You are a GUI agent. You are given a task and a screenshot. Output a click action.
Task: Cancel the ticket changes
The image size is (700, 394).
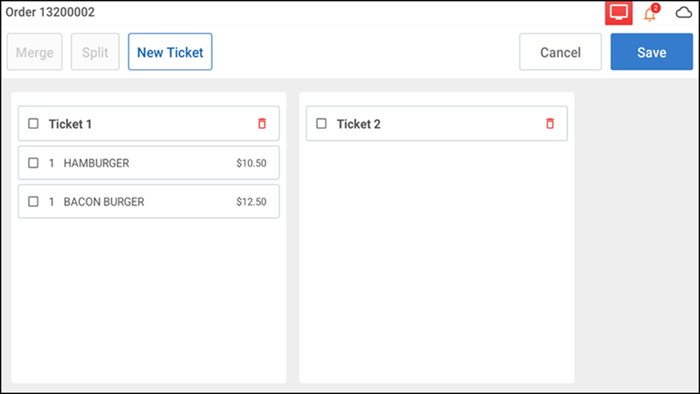pyautogui.click(x=560, y=52)
